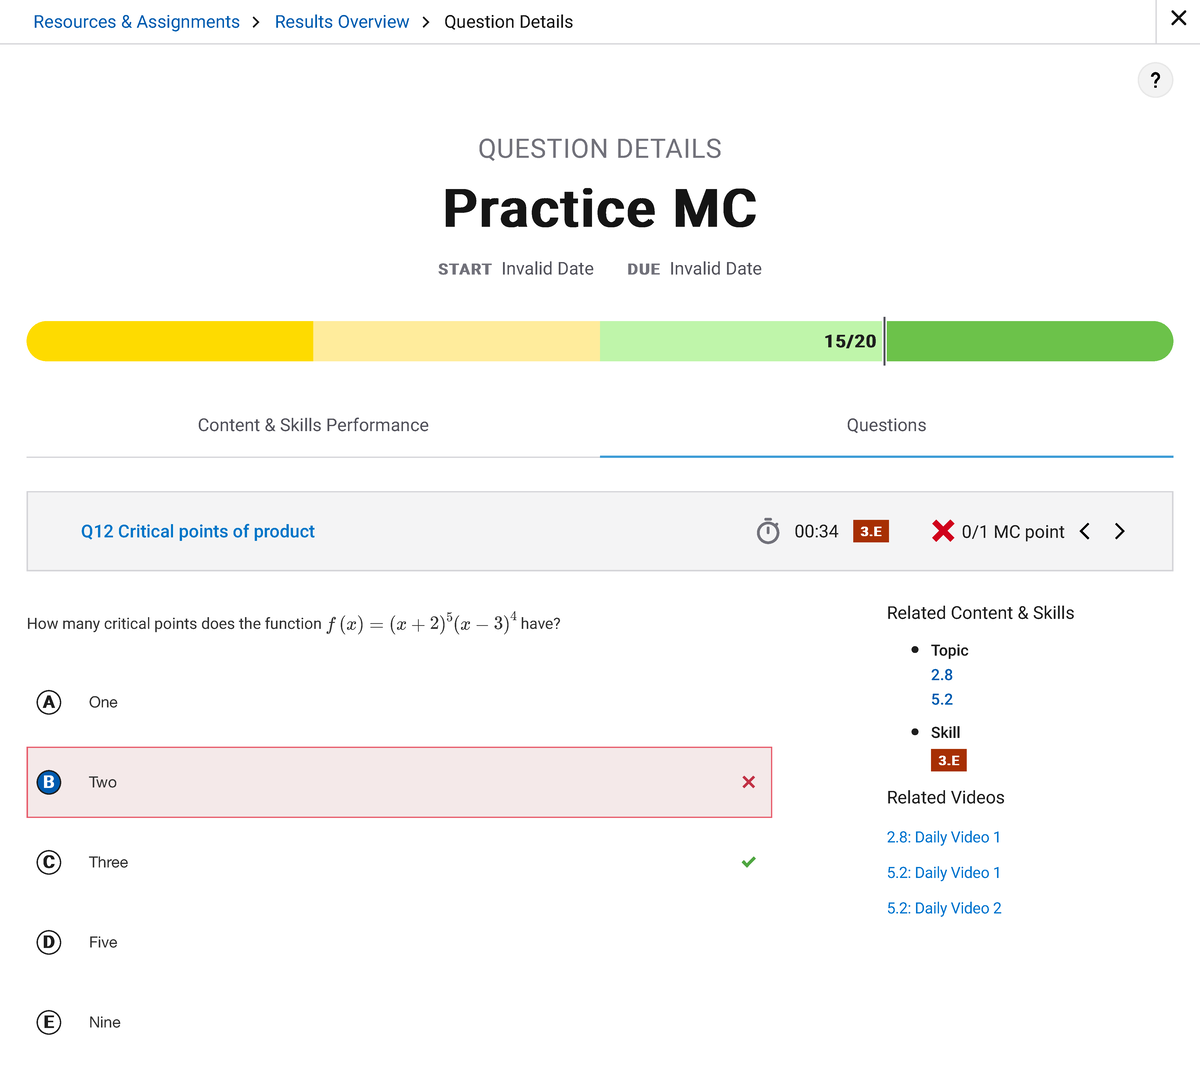Click the green checkmark beside Three

(748, 862)
